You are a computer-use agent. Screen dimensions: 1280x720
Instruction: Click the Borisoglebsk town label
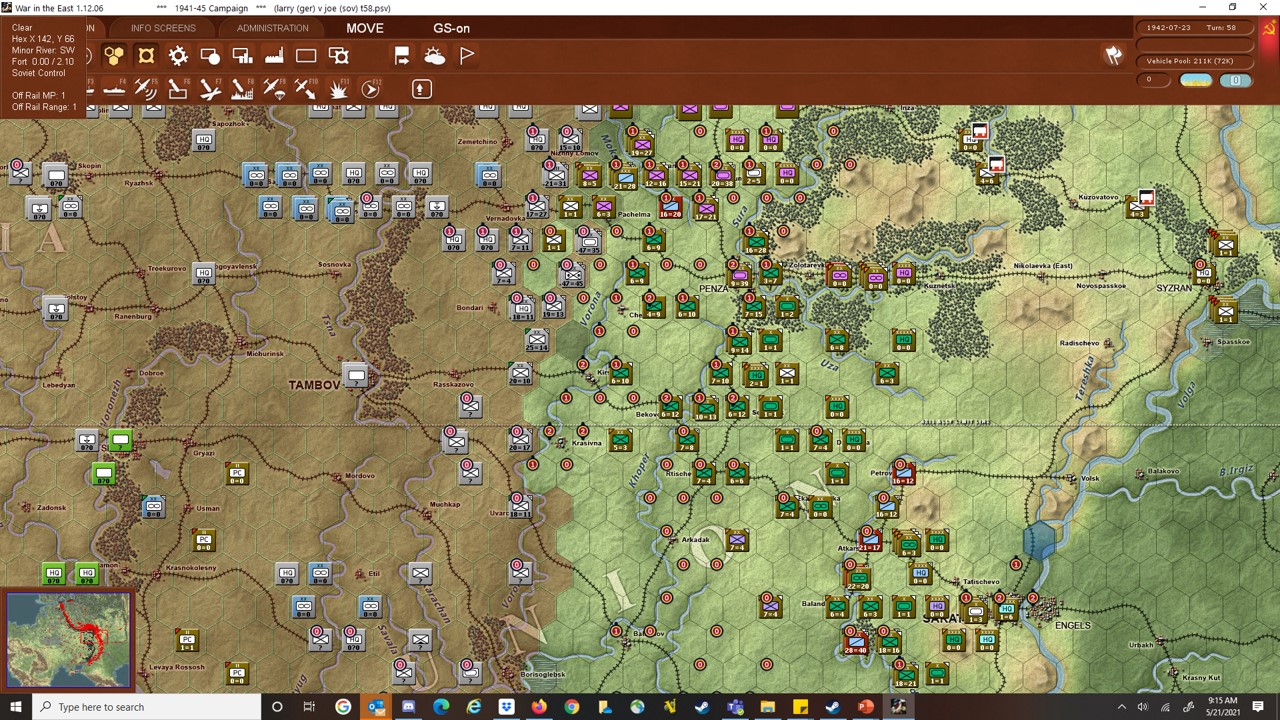[x=543, y=674]
